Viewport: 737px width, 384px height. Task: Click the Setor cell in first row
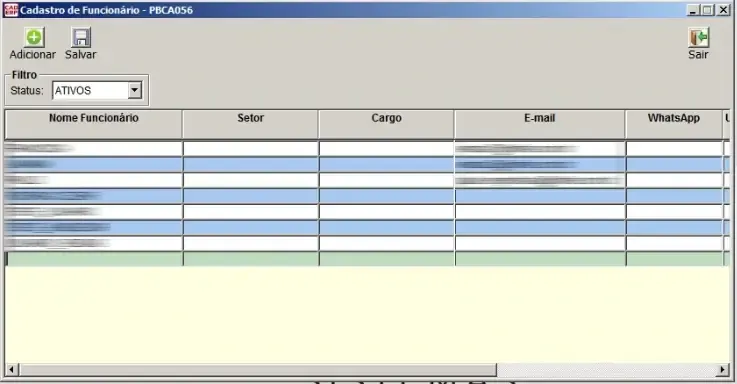click(x=251, y=149)
